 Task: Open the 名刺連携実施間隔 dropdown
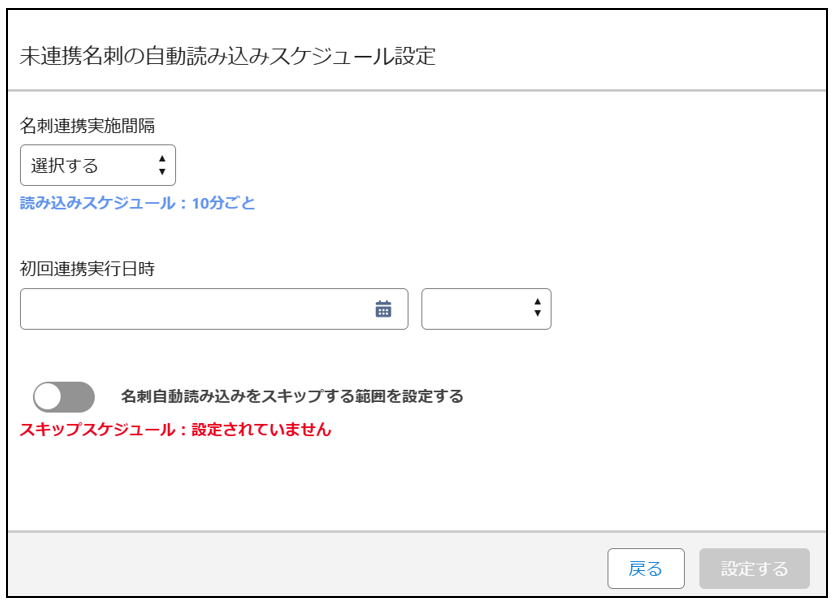tap(98, 165)
